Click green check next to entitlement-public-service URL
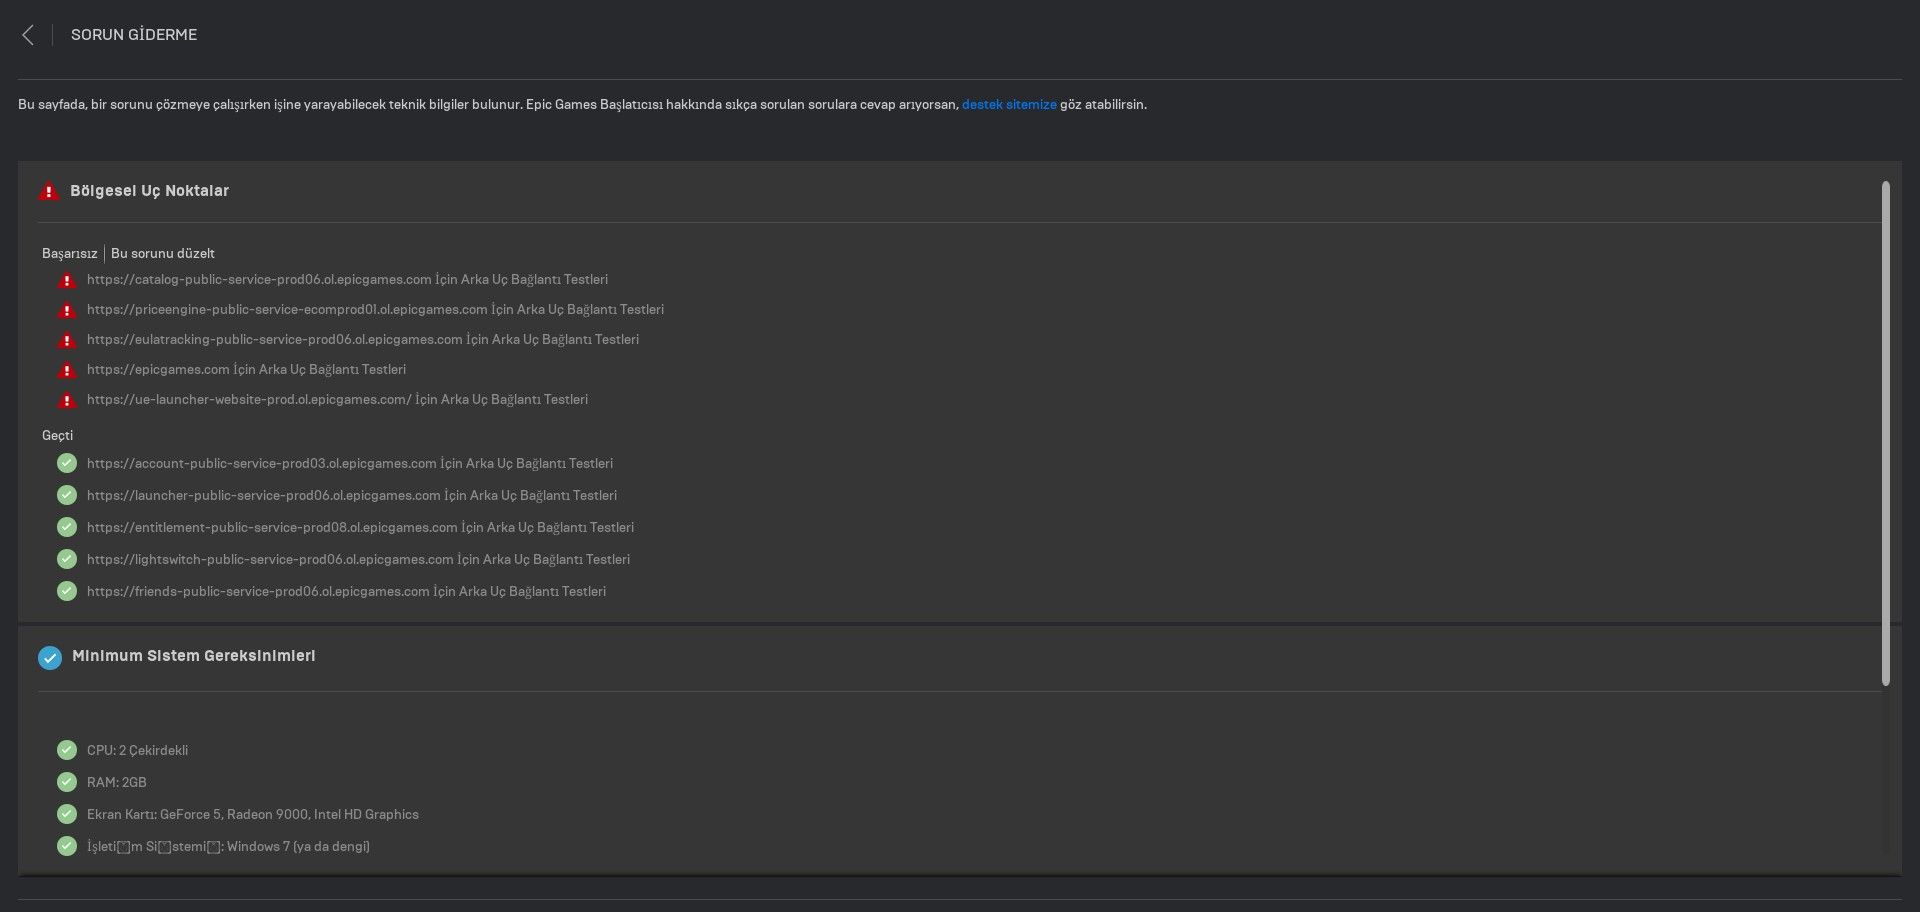This screenshot has width=1920, height=912. [x=67, y=527]
